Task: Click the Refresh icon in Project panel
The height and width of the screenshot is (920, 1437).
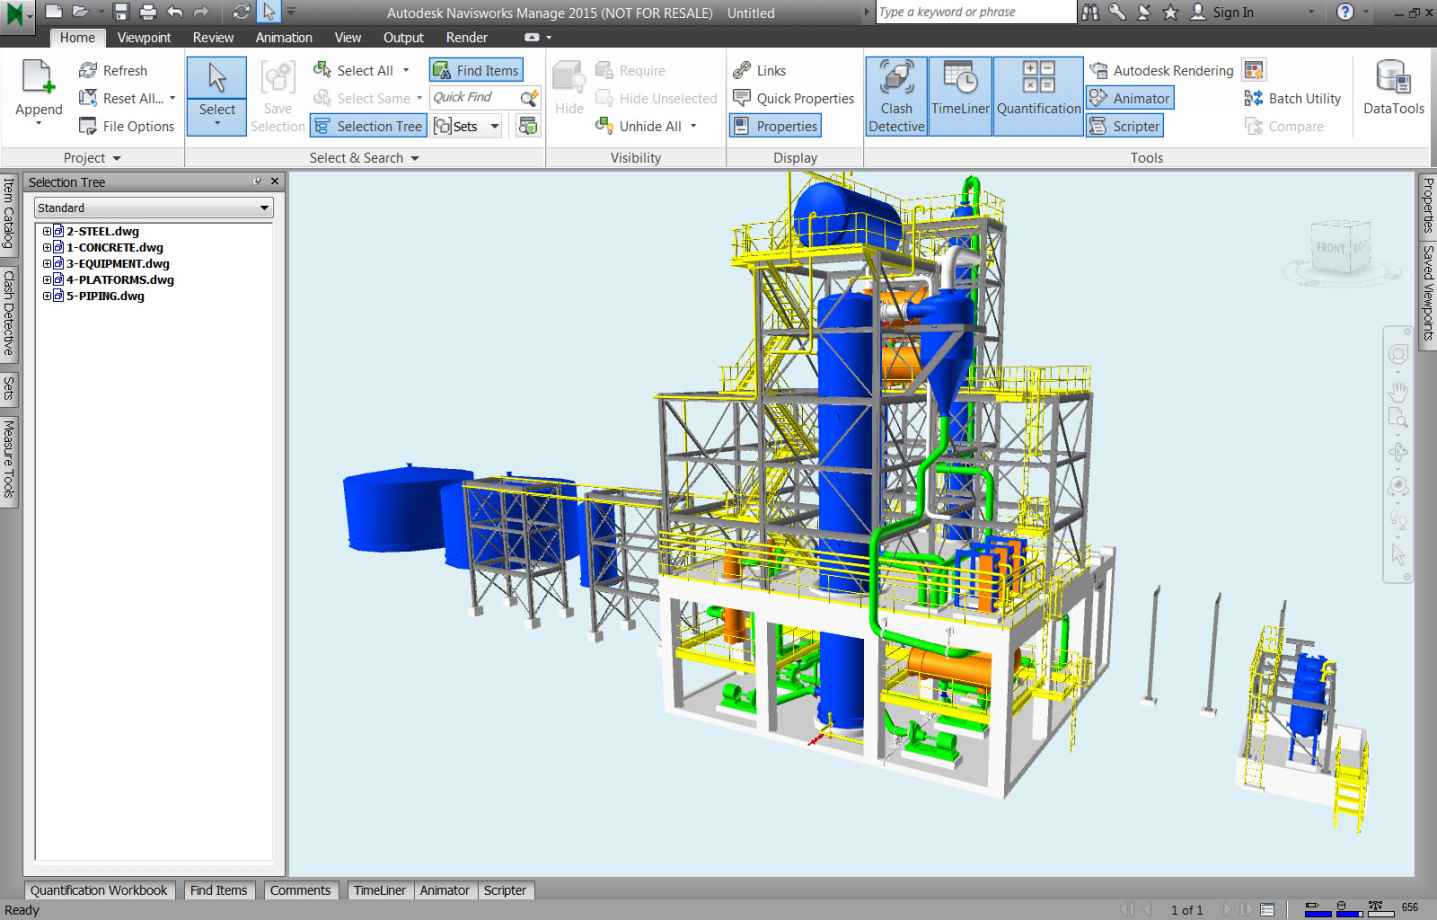Action: [x=88, y=70]
